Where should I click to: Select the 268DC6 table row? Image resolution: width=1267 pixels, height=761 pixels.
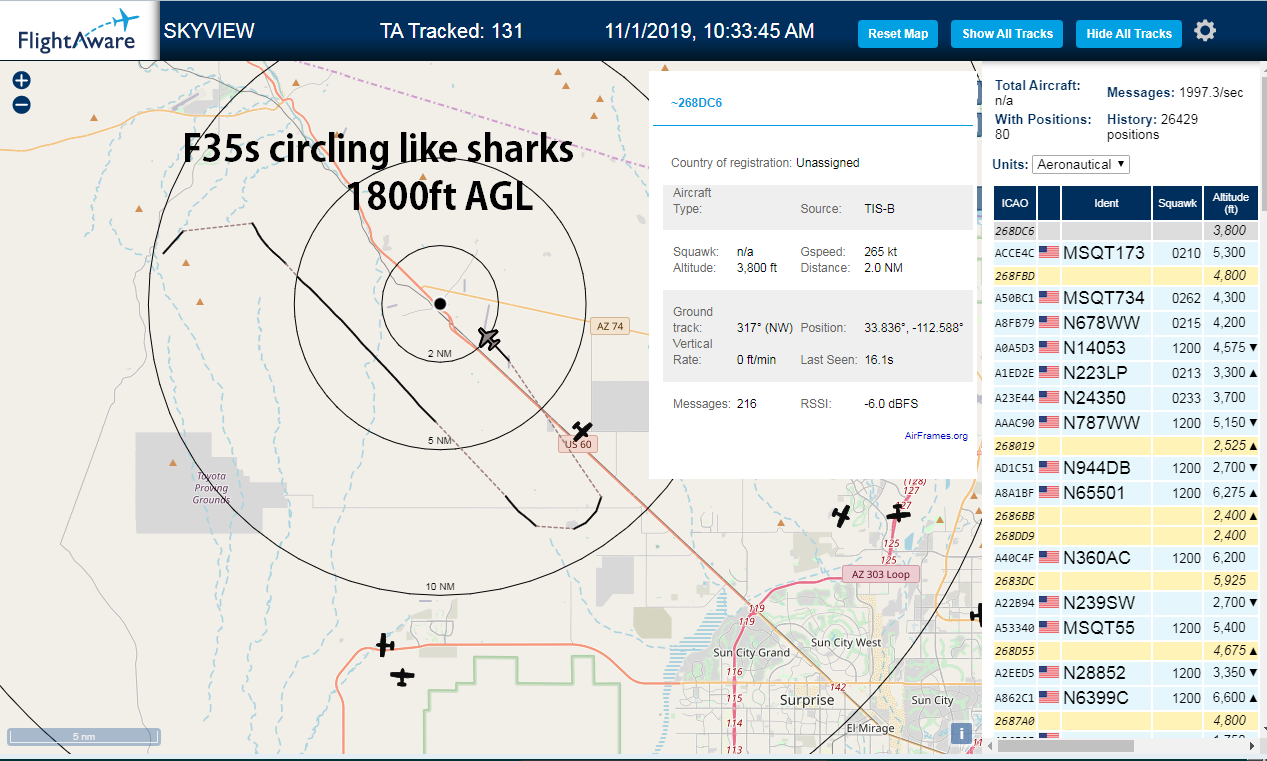pyautogui.click(x=1126, y=231)
